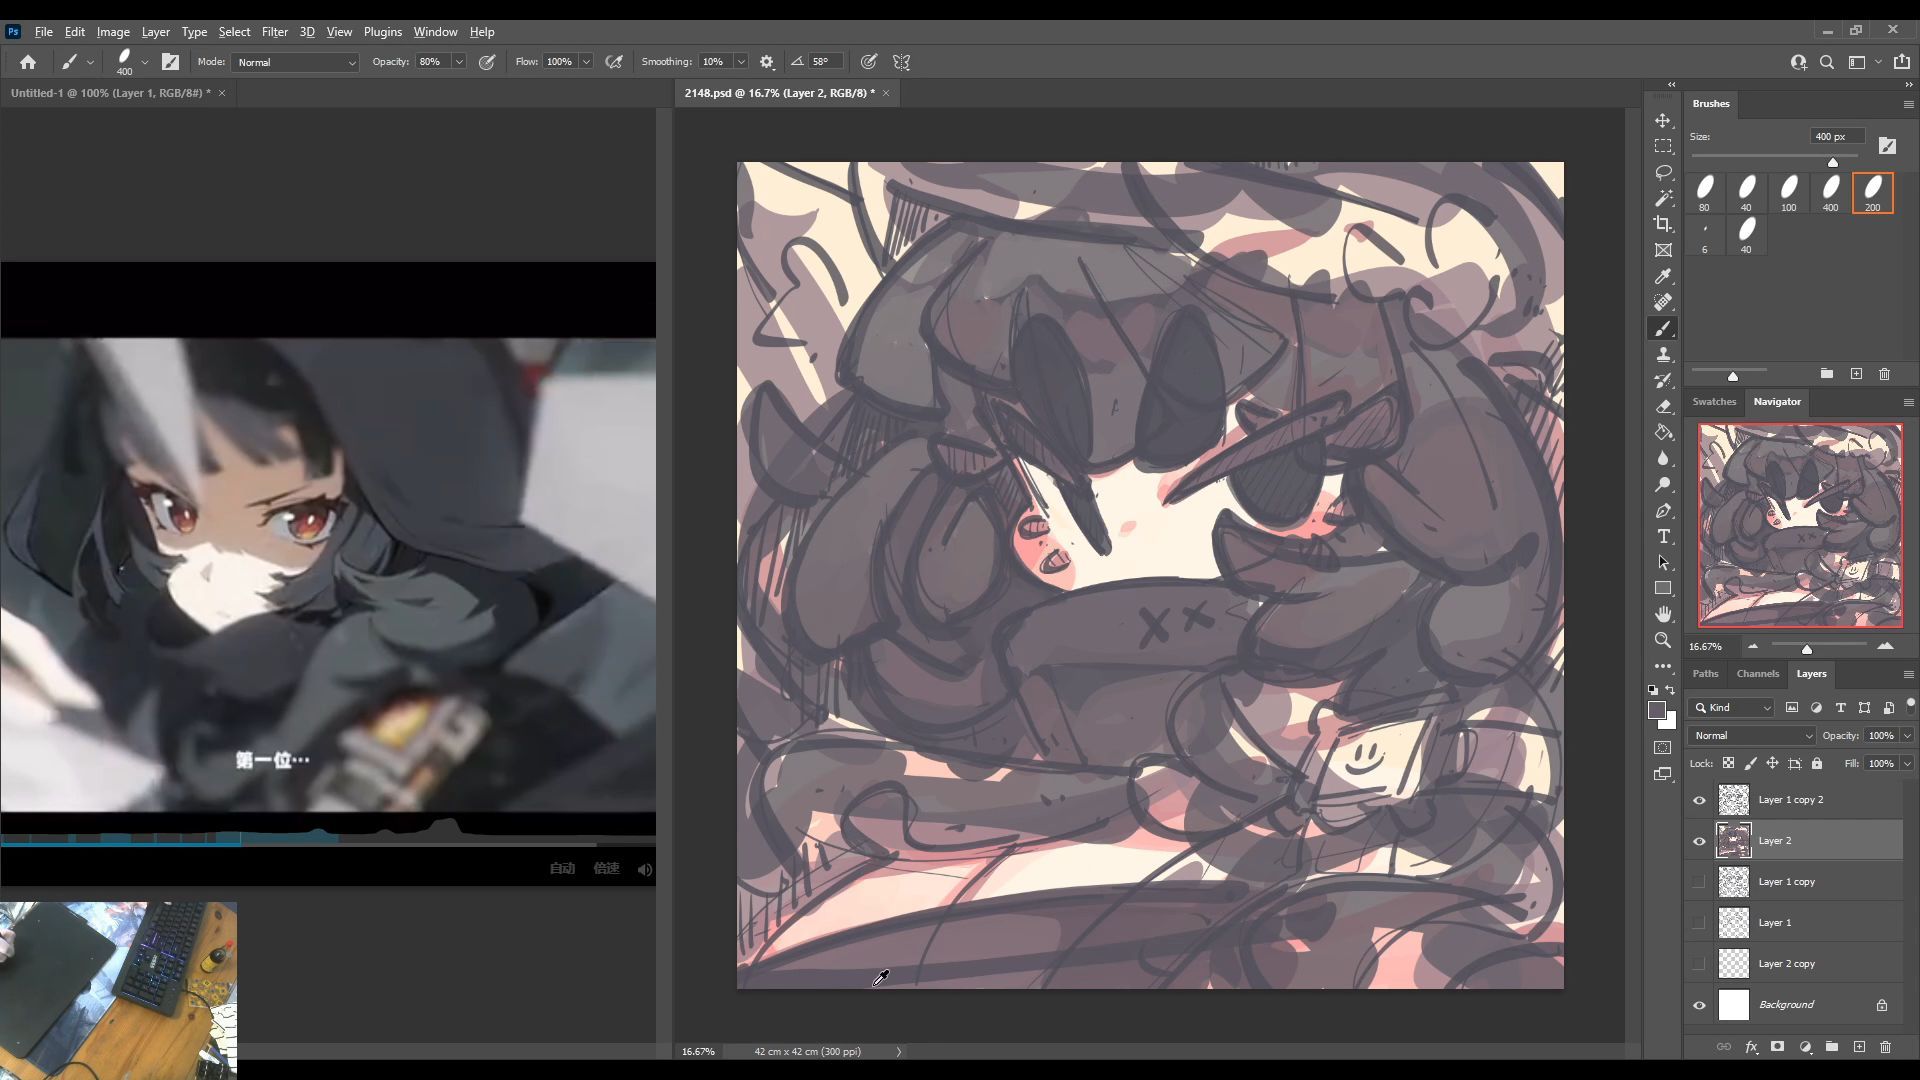This screenshot has width=1920, height=1080.
Task: Show the Layer 1 copy layer
Action: tap(1699, 882)
